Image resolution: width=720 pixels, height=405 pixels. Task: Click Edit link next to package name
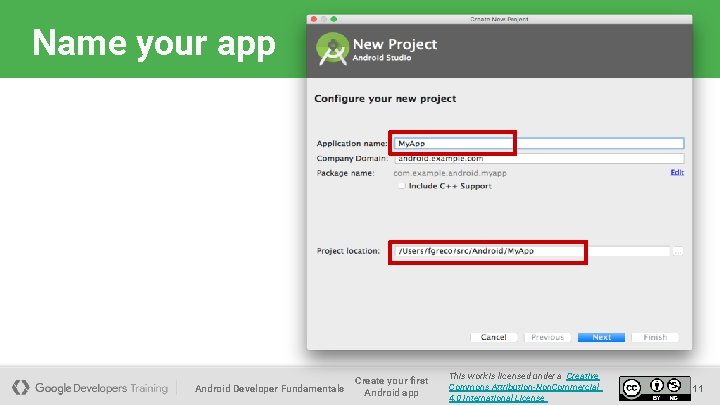click(x=677, y=172)
